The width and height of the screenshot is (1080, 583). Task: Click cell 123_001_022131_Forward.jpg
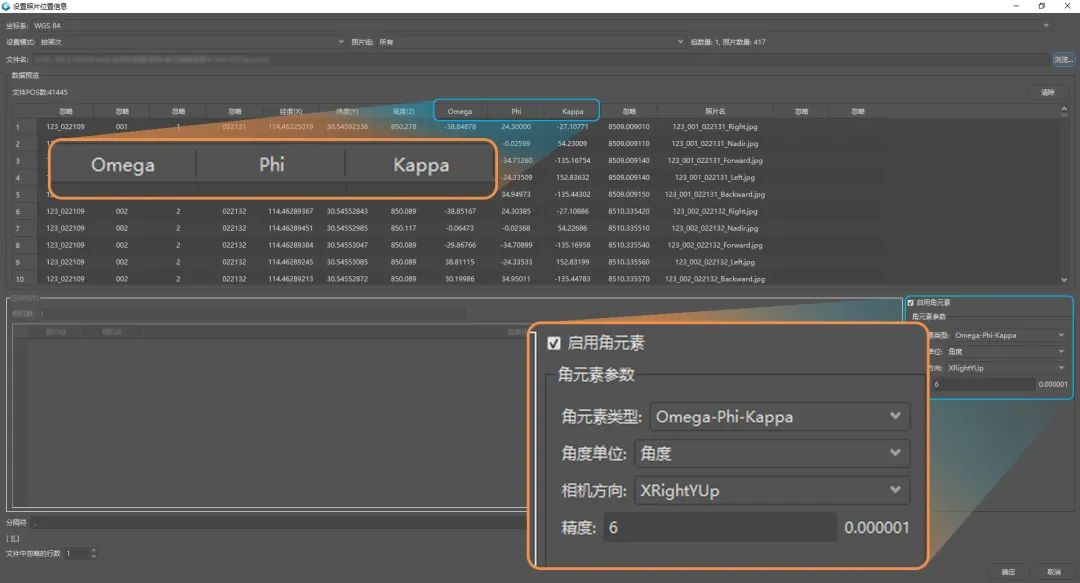coord(715,161)
